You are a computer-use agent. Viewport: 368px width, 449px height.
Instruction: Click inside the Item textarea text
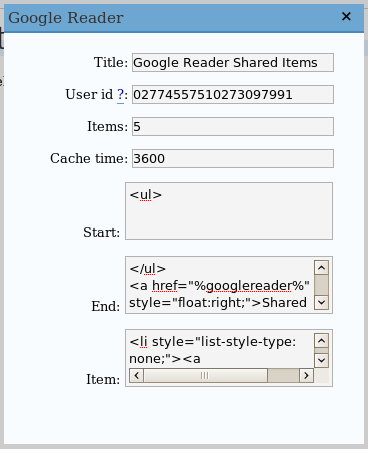[220, 350]
